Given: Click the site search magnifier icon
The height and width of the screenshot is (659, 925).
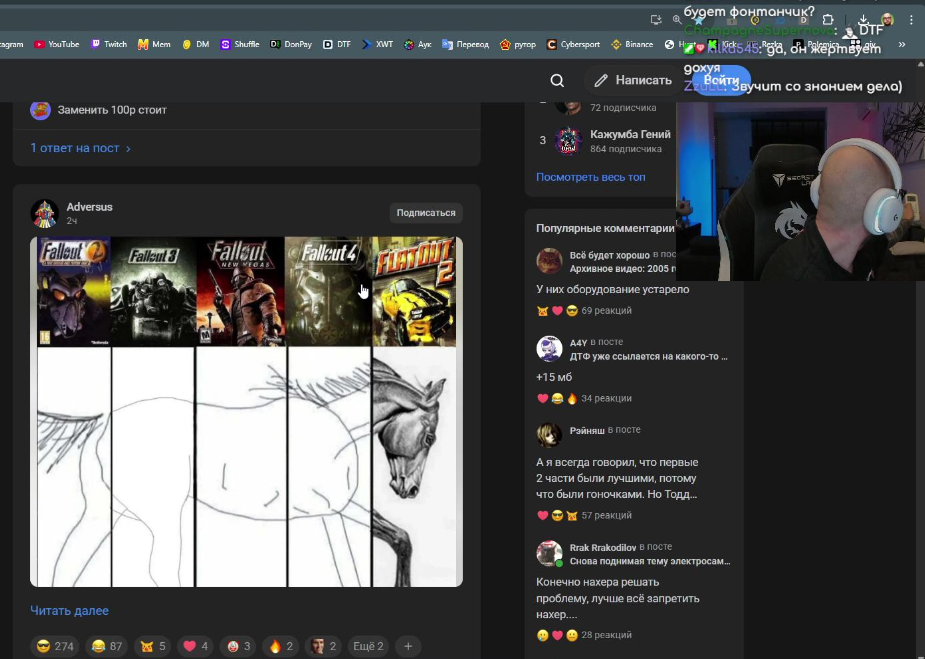Looking at the screenshot, I should [x=557, y=80].
